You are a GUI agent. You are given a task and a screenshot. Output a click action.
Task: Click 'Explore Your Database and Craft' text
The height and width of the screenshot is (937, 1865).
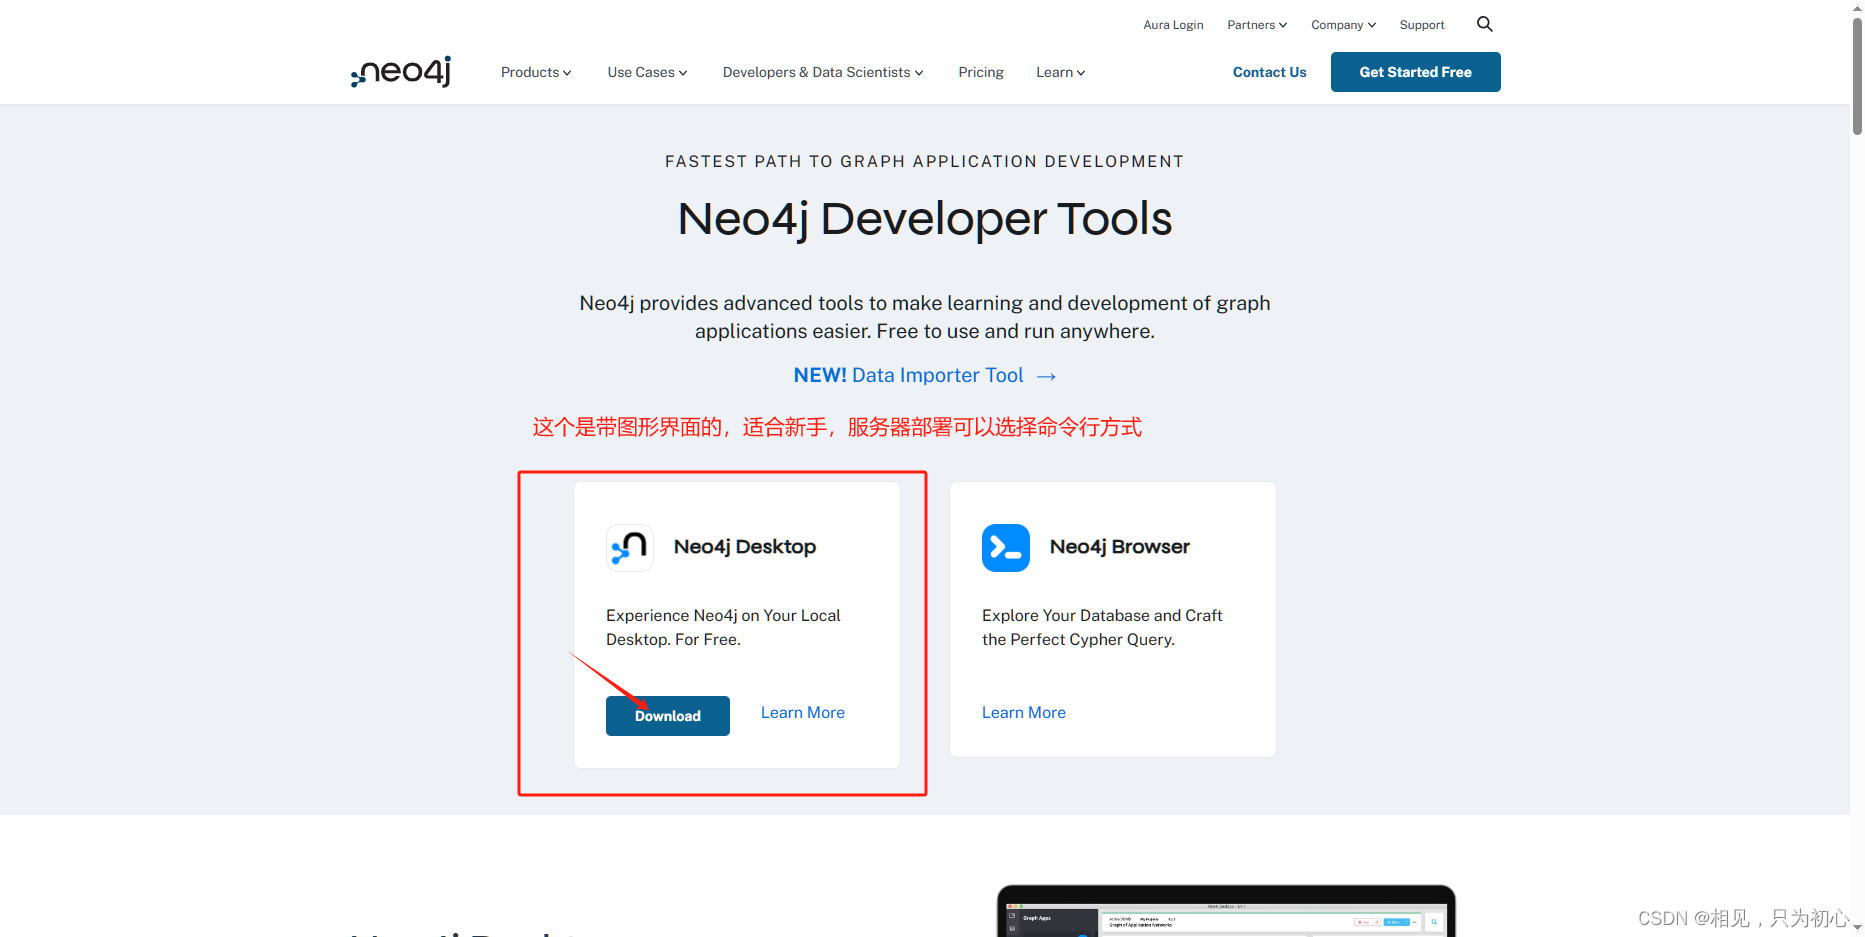click(x=1102, y=615)
